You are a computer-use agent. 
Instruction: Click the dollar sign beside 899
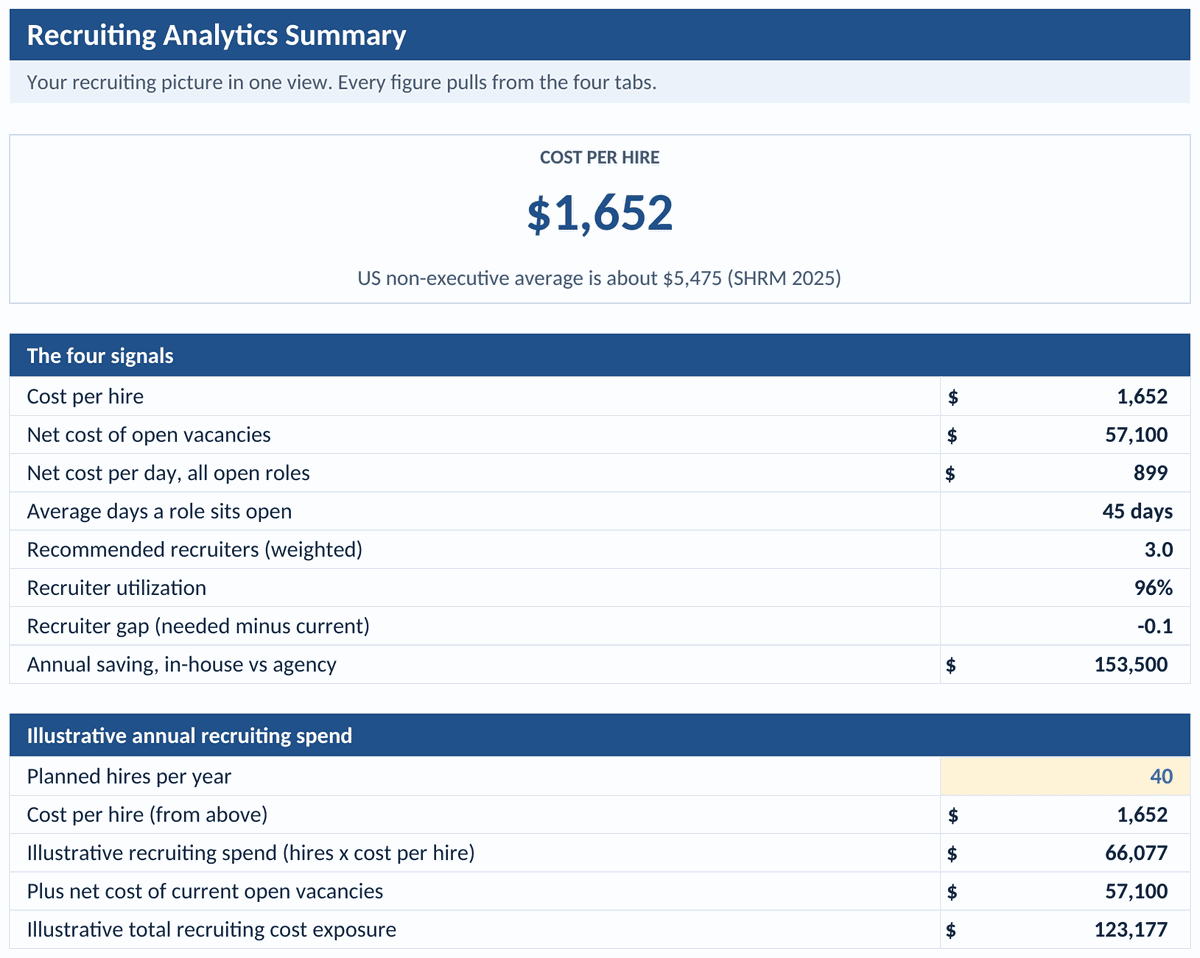[952, 474]
